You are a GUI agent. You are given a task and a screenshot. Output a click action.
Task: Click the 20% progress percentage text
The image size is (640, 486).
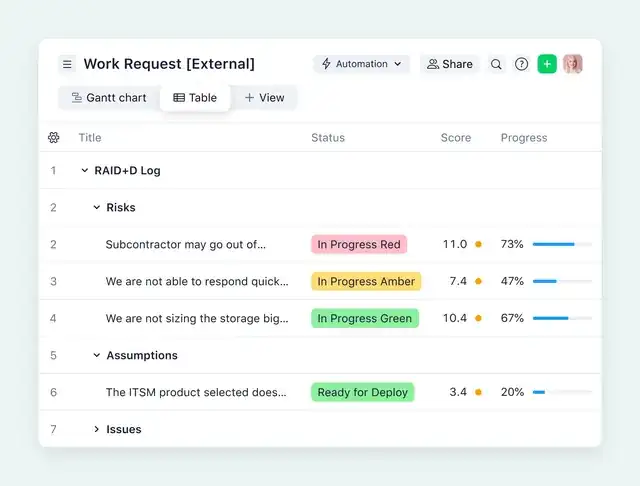pyautogui.click(x=512, y=392)
